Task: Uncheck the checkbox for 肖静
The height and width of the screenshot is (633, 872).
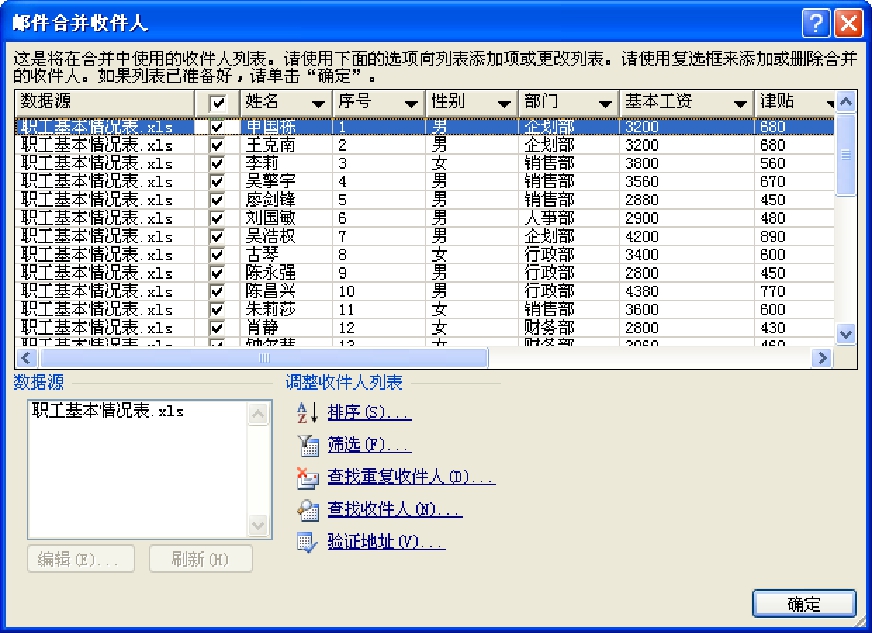Action: pyautogui.click(x=217, y=328)
